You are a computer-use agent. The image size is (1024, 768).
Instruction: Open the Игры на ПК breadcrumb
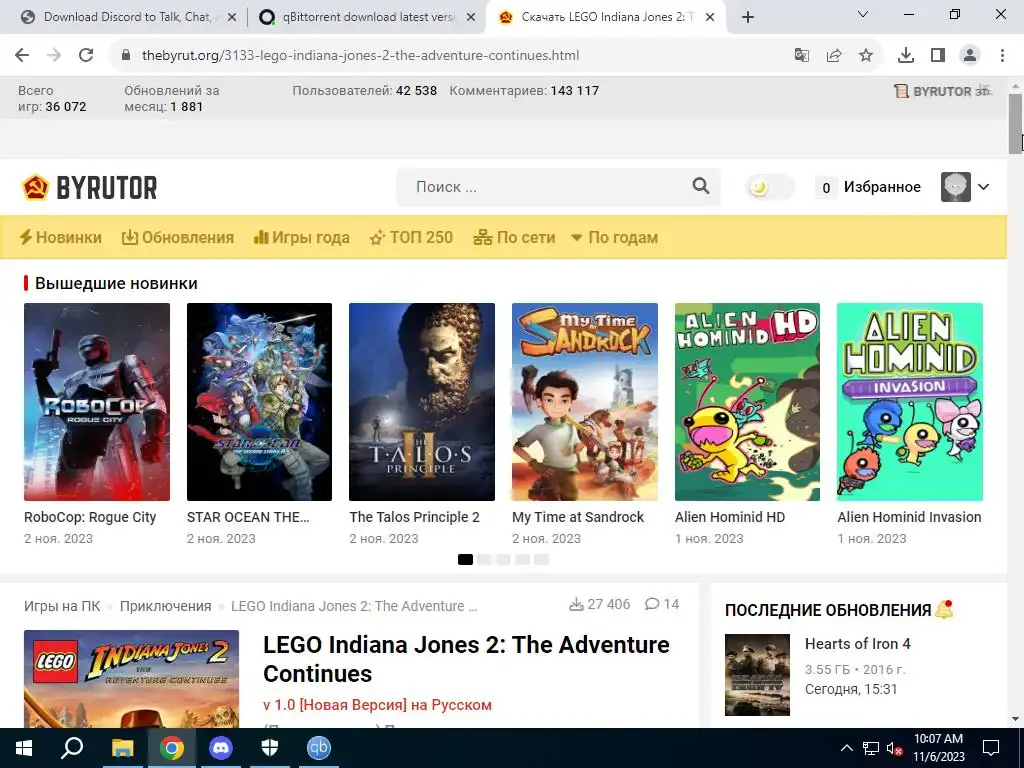(62, 606)
